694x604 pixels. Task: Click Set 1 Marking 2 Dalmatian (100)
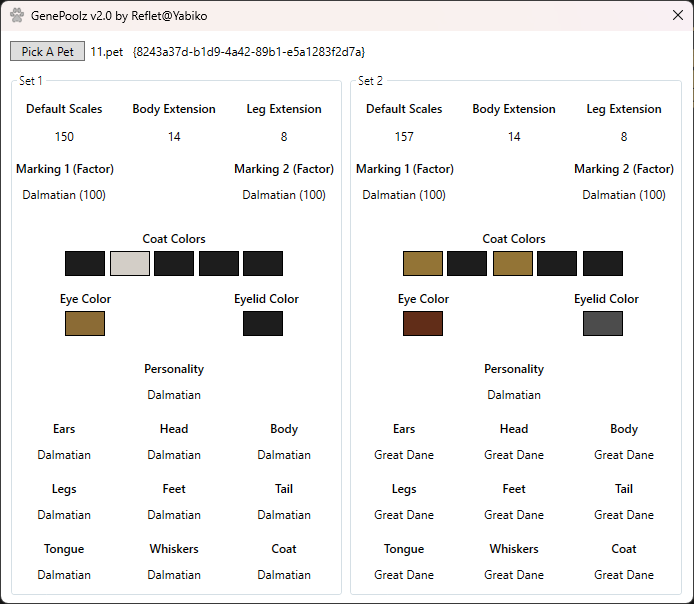point(284,195)
